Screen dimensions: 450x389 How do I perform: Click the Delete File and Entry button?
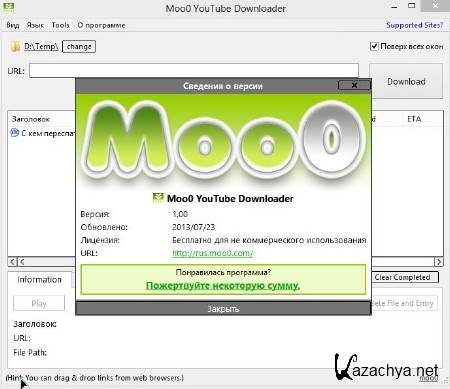click(404, 303)
